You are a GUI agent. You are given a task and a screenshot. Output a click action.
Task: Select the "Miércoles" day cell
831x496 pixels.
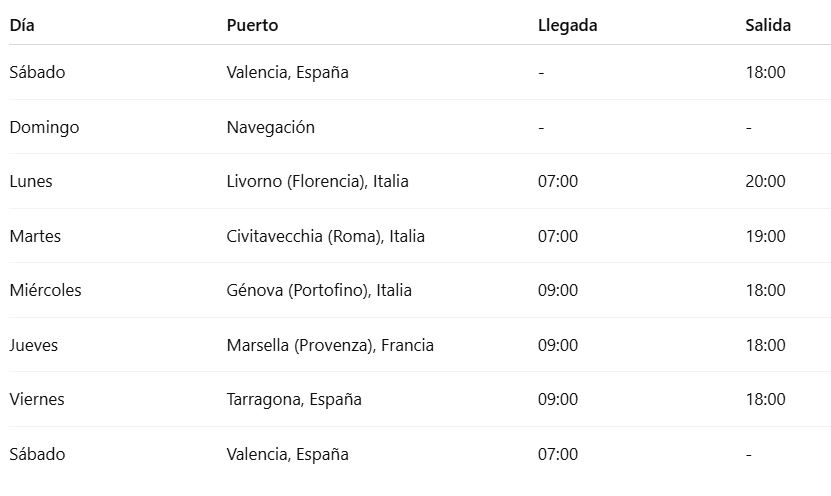tap(45, 290)
